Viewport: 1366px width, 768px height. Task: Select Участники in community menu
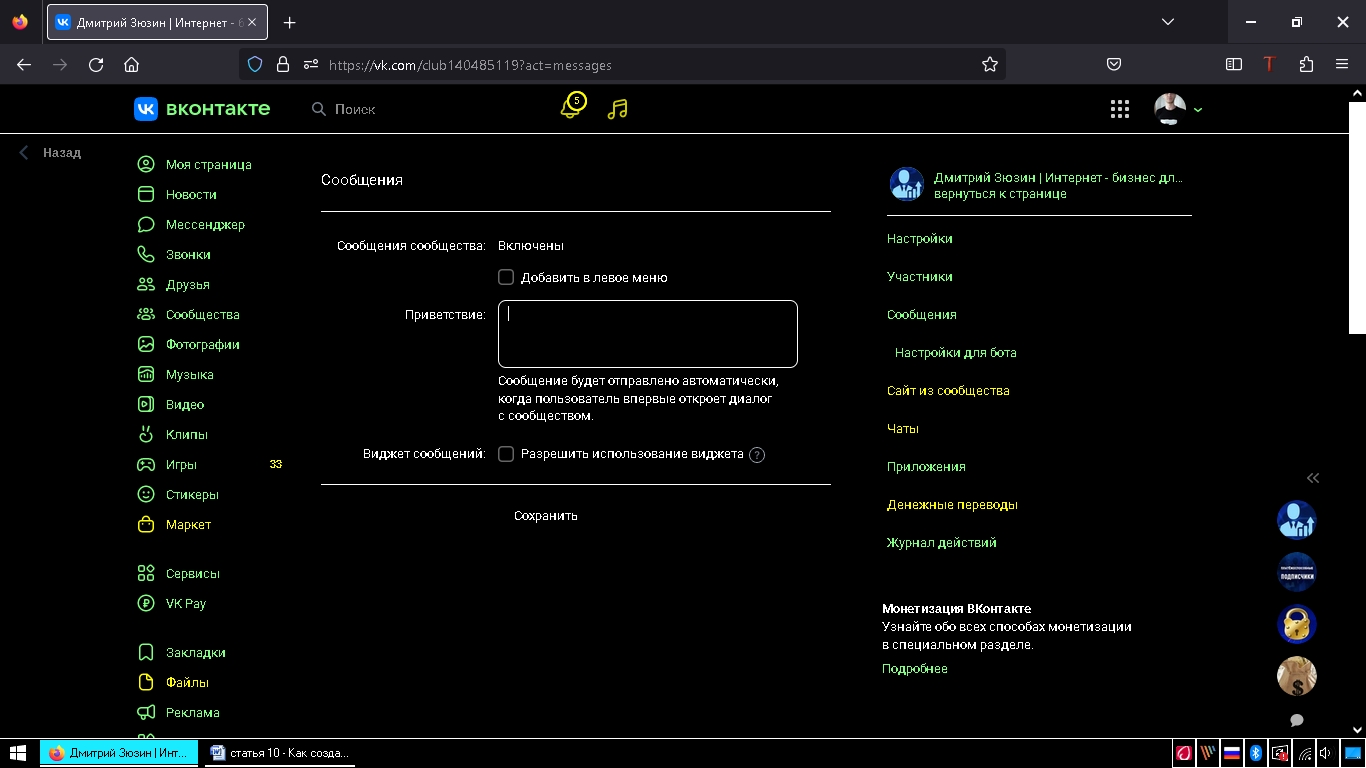pyautogui.click(x=920, y=277)
